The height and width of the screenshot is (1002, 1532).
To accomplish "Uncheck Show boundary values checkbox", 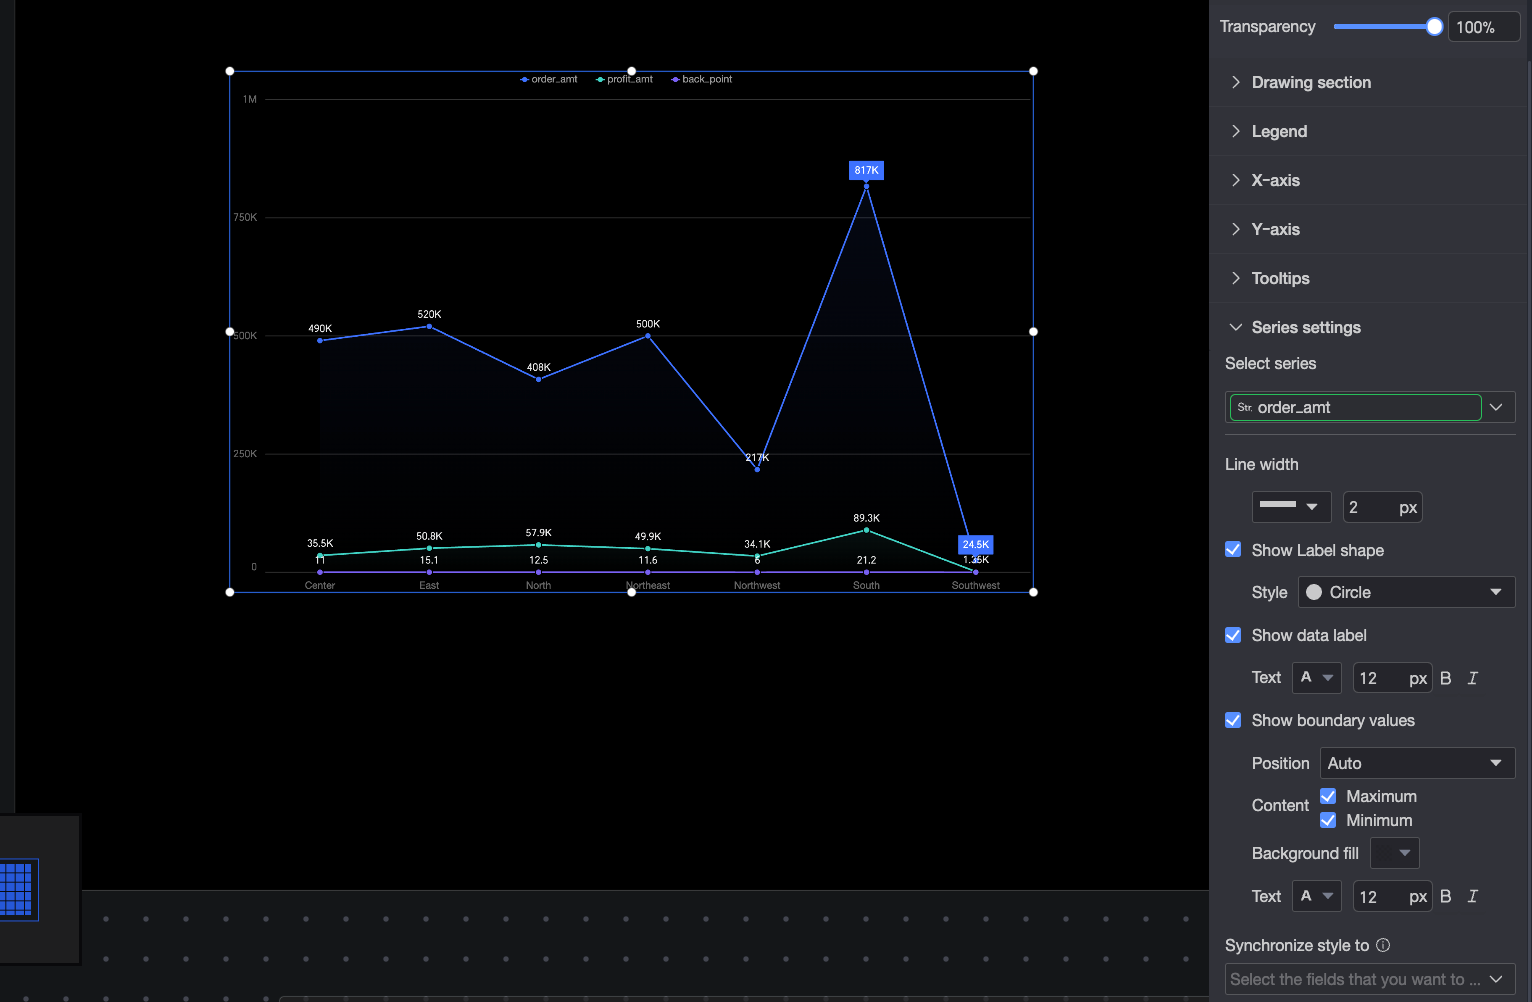I will [x=1233, y=720].
